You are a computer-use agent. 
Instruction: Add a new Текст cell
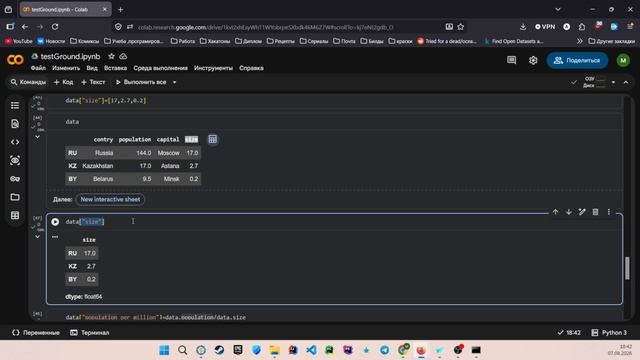click(x=93, y=82)
